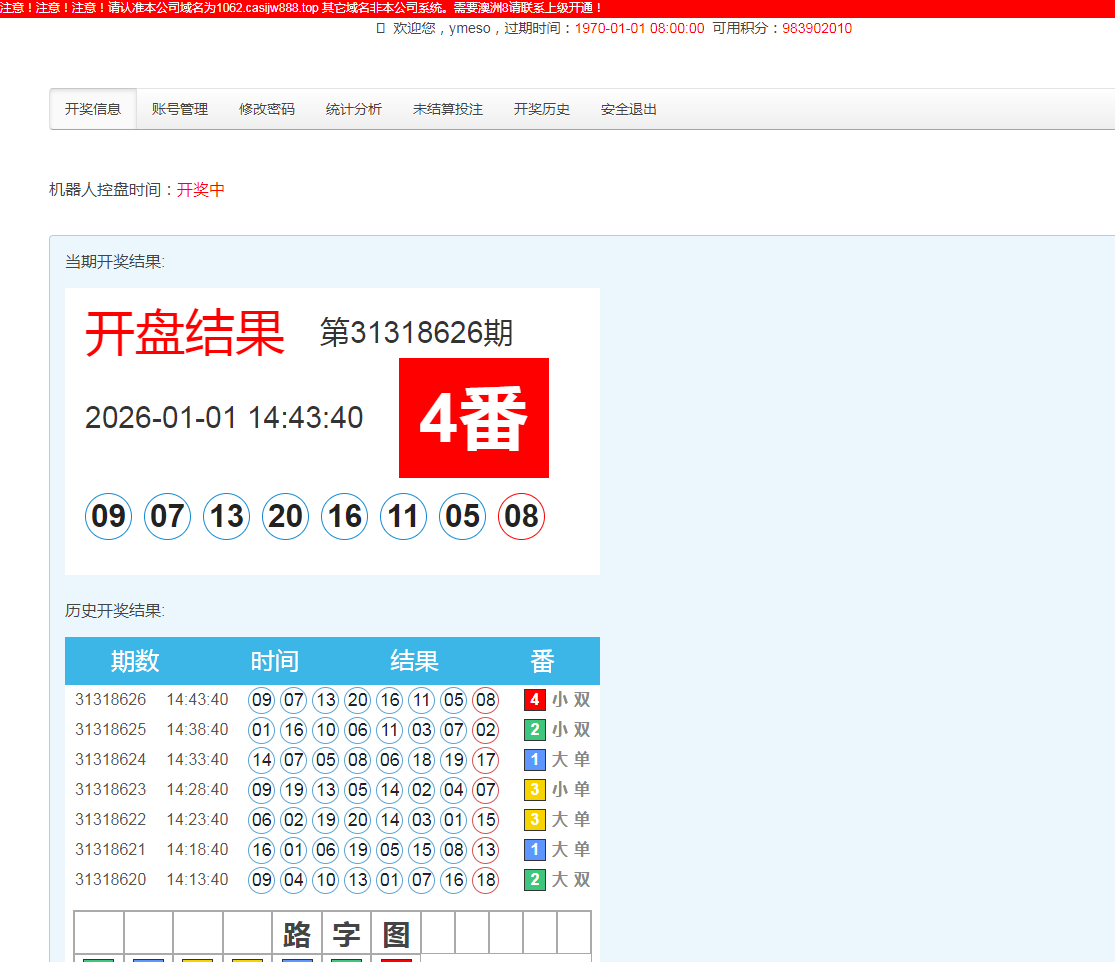Click red 4 badge in row 31318626
This screenshot has height=962, width=1115.
tap(535, 700)
